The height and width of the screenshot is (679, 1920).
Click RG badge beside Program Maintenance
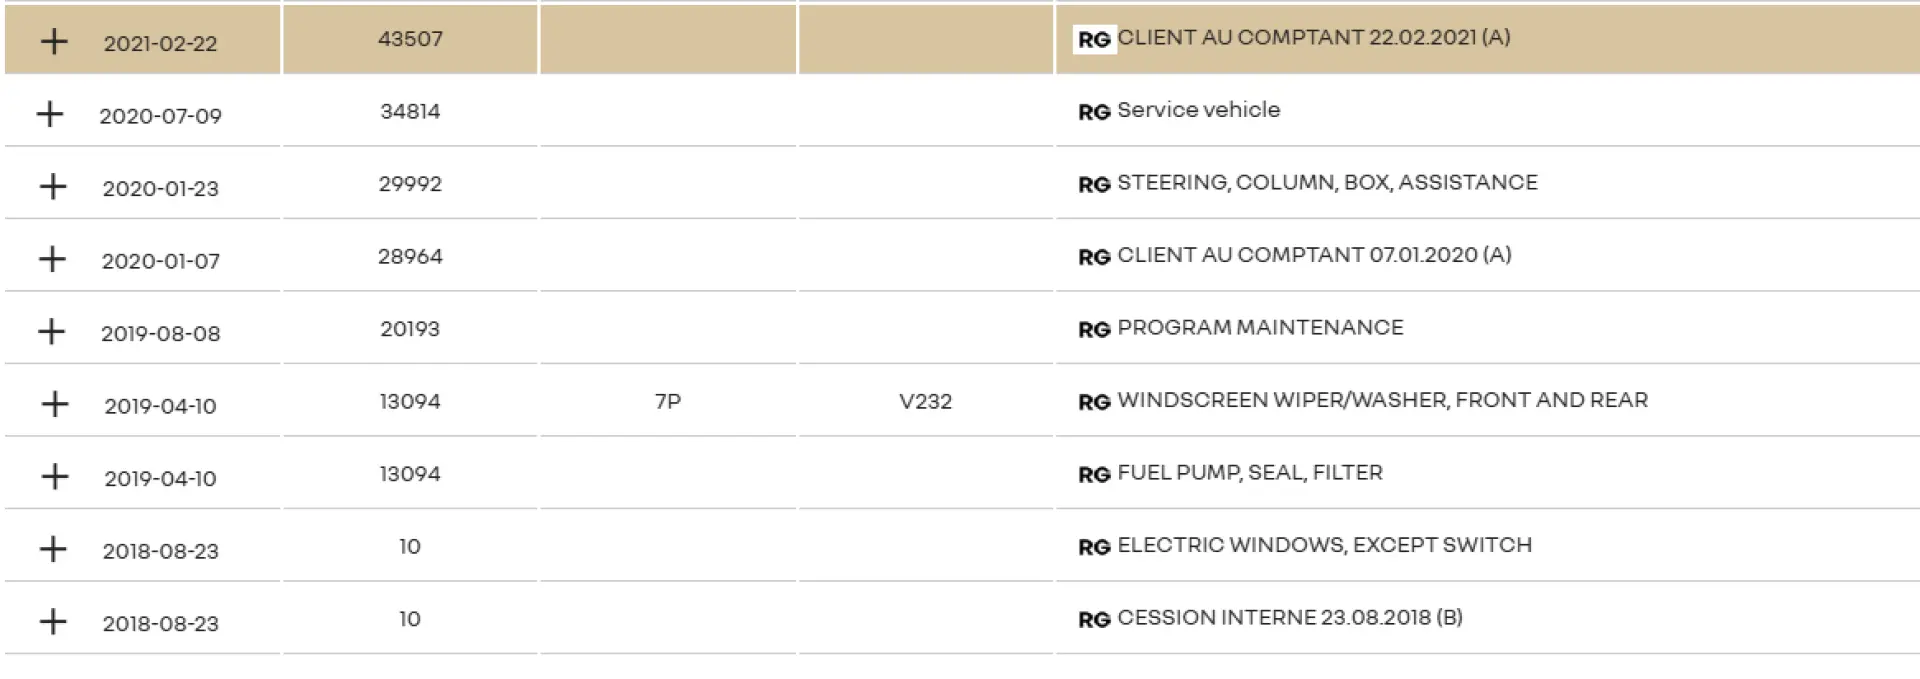(x=1094, y=329)
